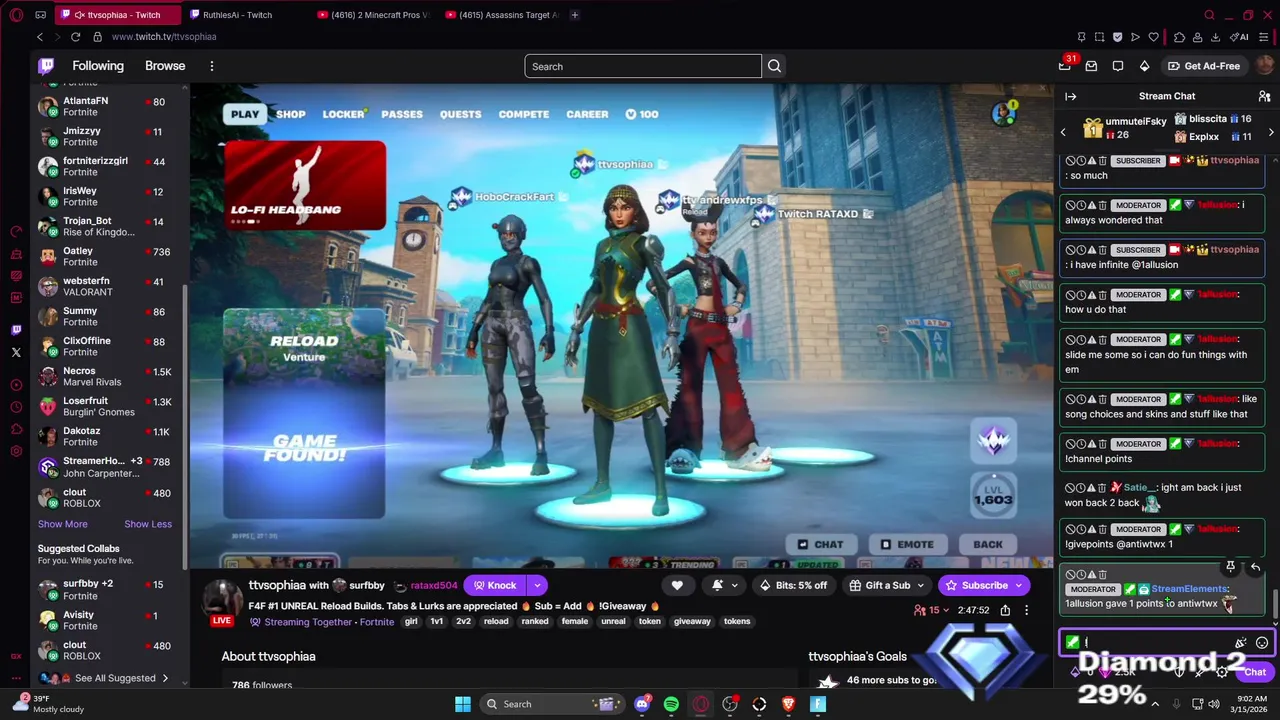Open the Browse tab

click(165, 66)
